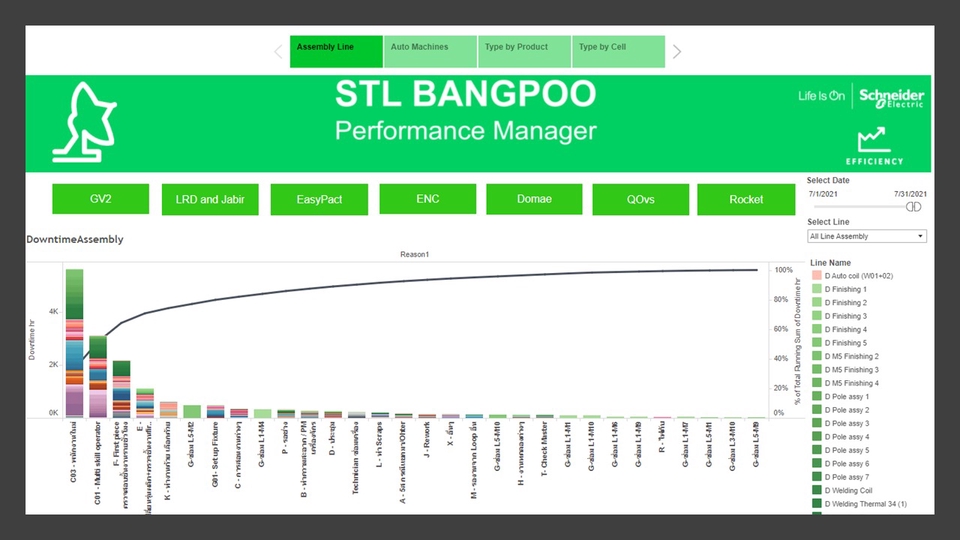Choose the EasyPact button

[319, 200]
